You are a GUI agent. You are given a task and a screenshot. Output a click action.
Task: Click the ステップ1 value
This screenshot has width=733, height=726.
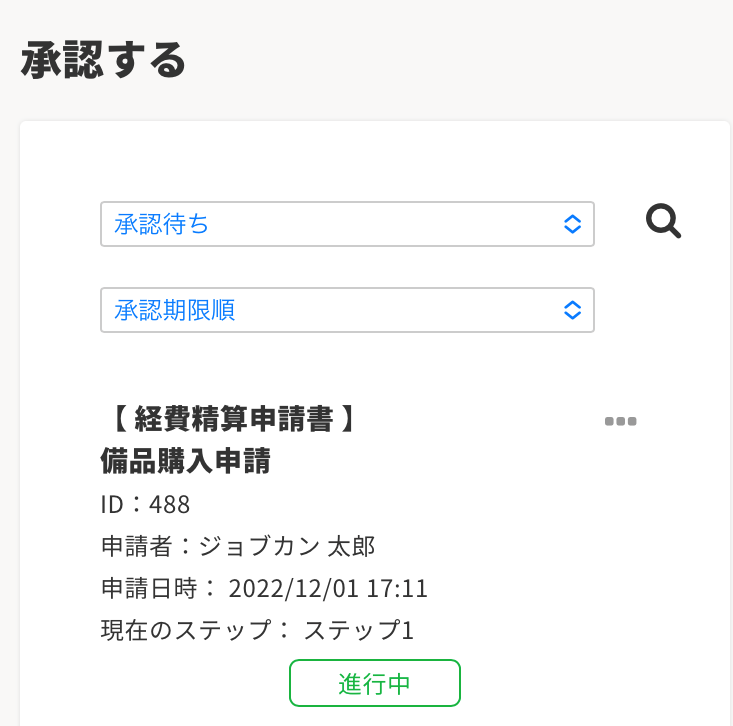click(x=358, y=630)
